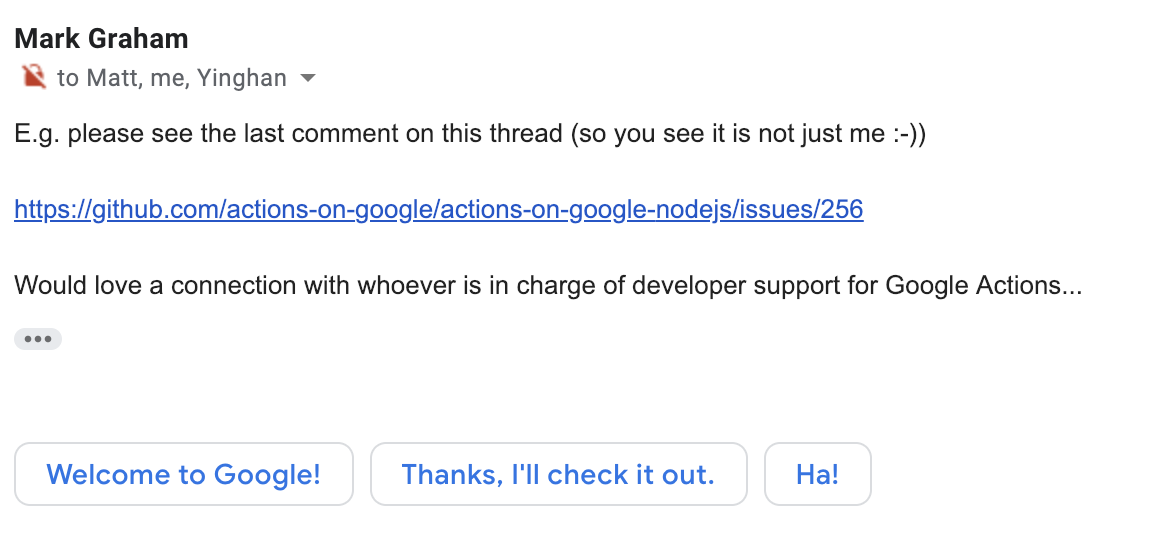The height and width of the screenshot is (536, 1156).
Task: Choose the "Thanks, I'll check it out." reply
Action: coord(558,474)
